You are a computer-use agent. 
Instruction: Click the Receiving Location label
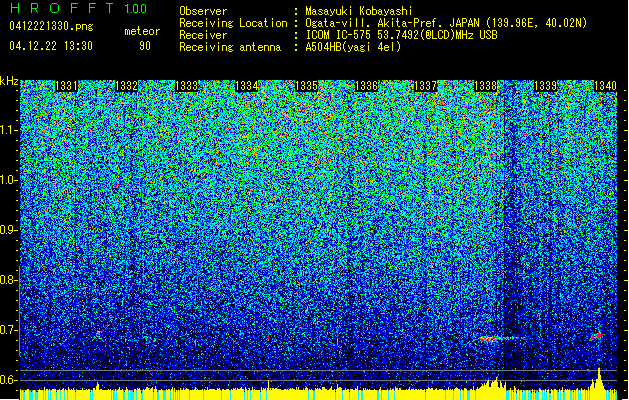pyautogui.click(x=233, y=23)
